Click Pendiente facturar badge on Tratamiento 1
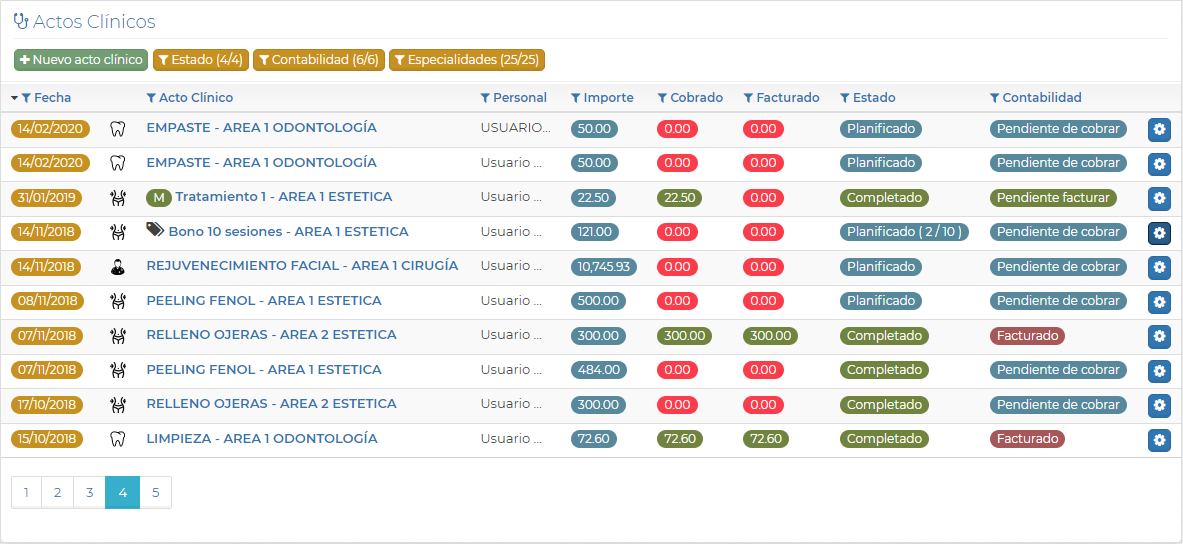 (x=1053, y=198)
